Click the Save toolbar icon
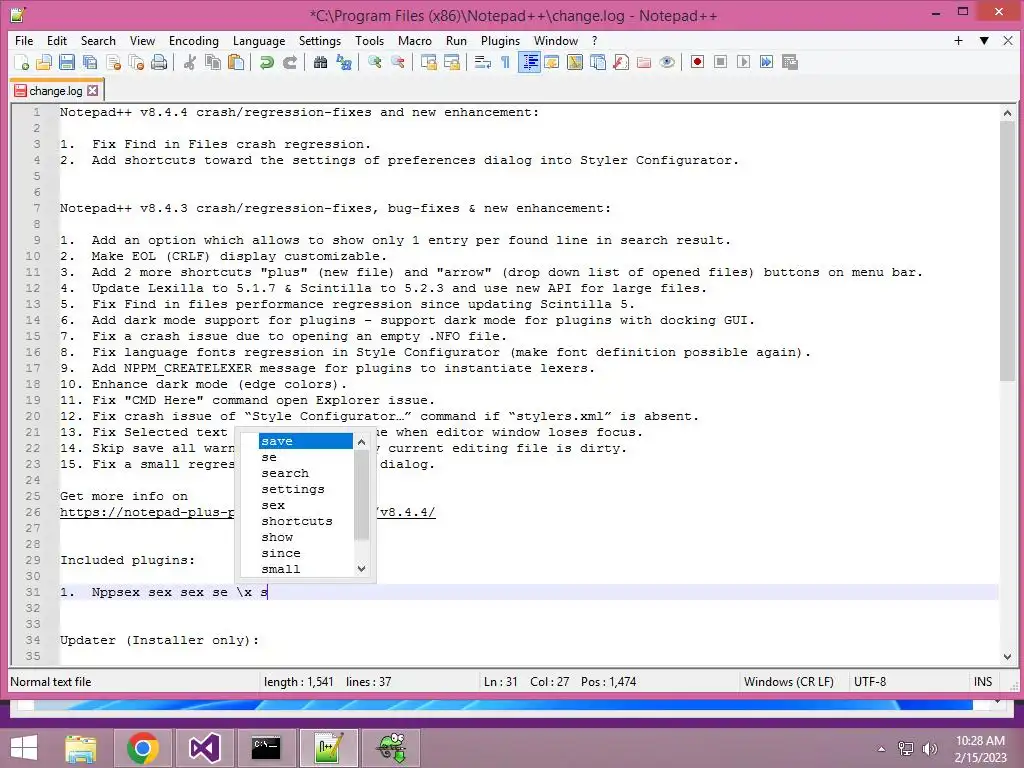Viewport: 1024px width, 768px height. click(67, 62)
